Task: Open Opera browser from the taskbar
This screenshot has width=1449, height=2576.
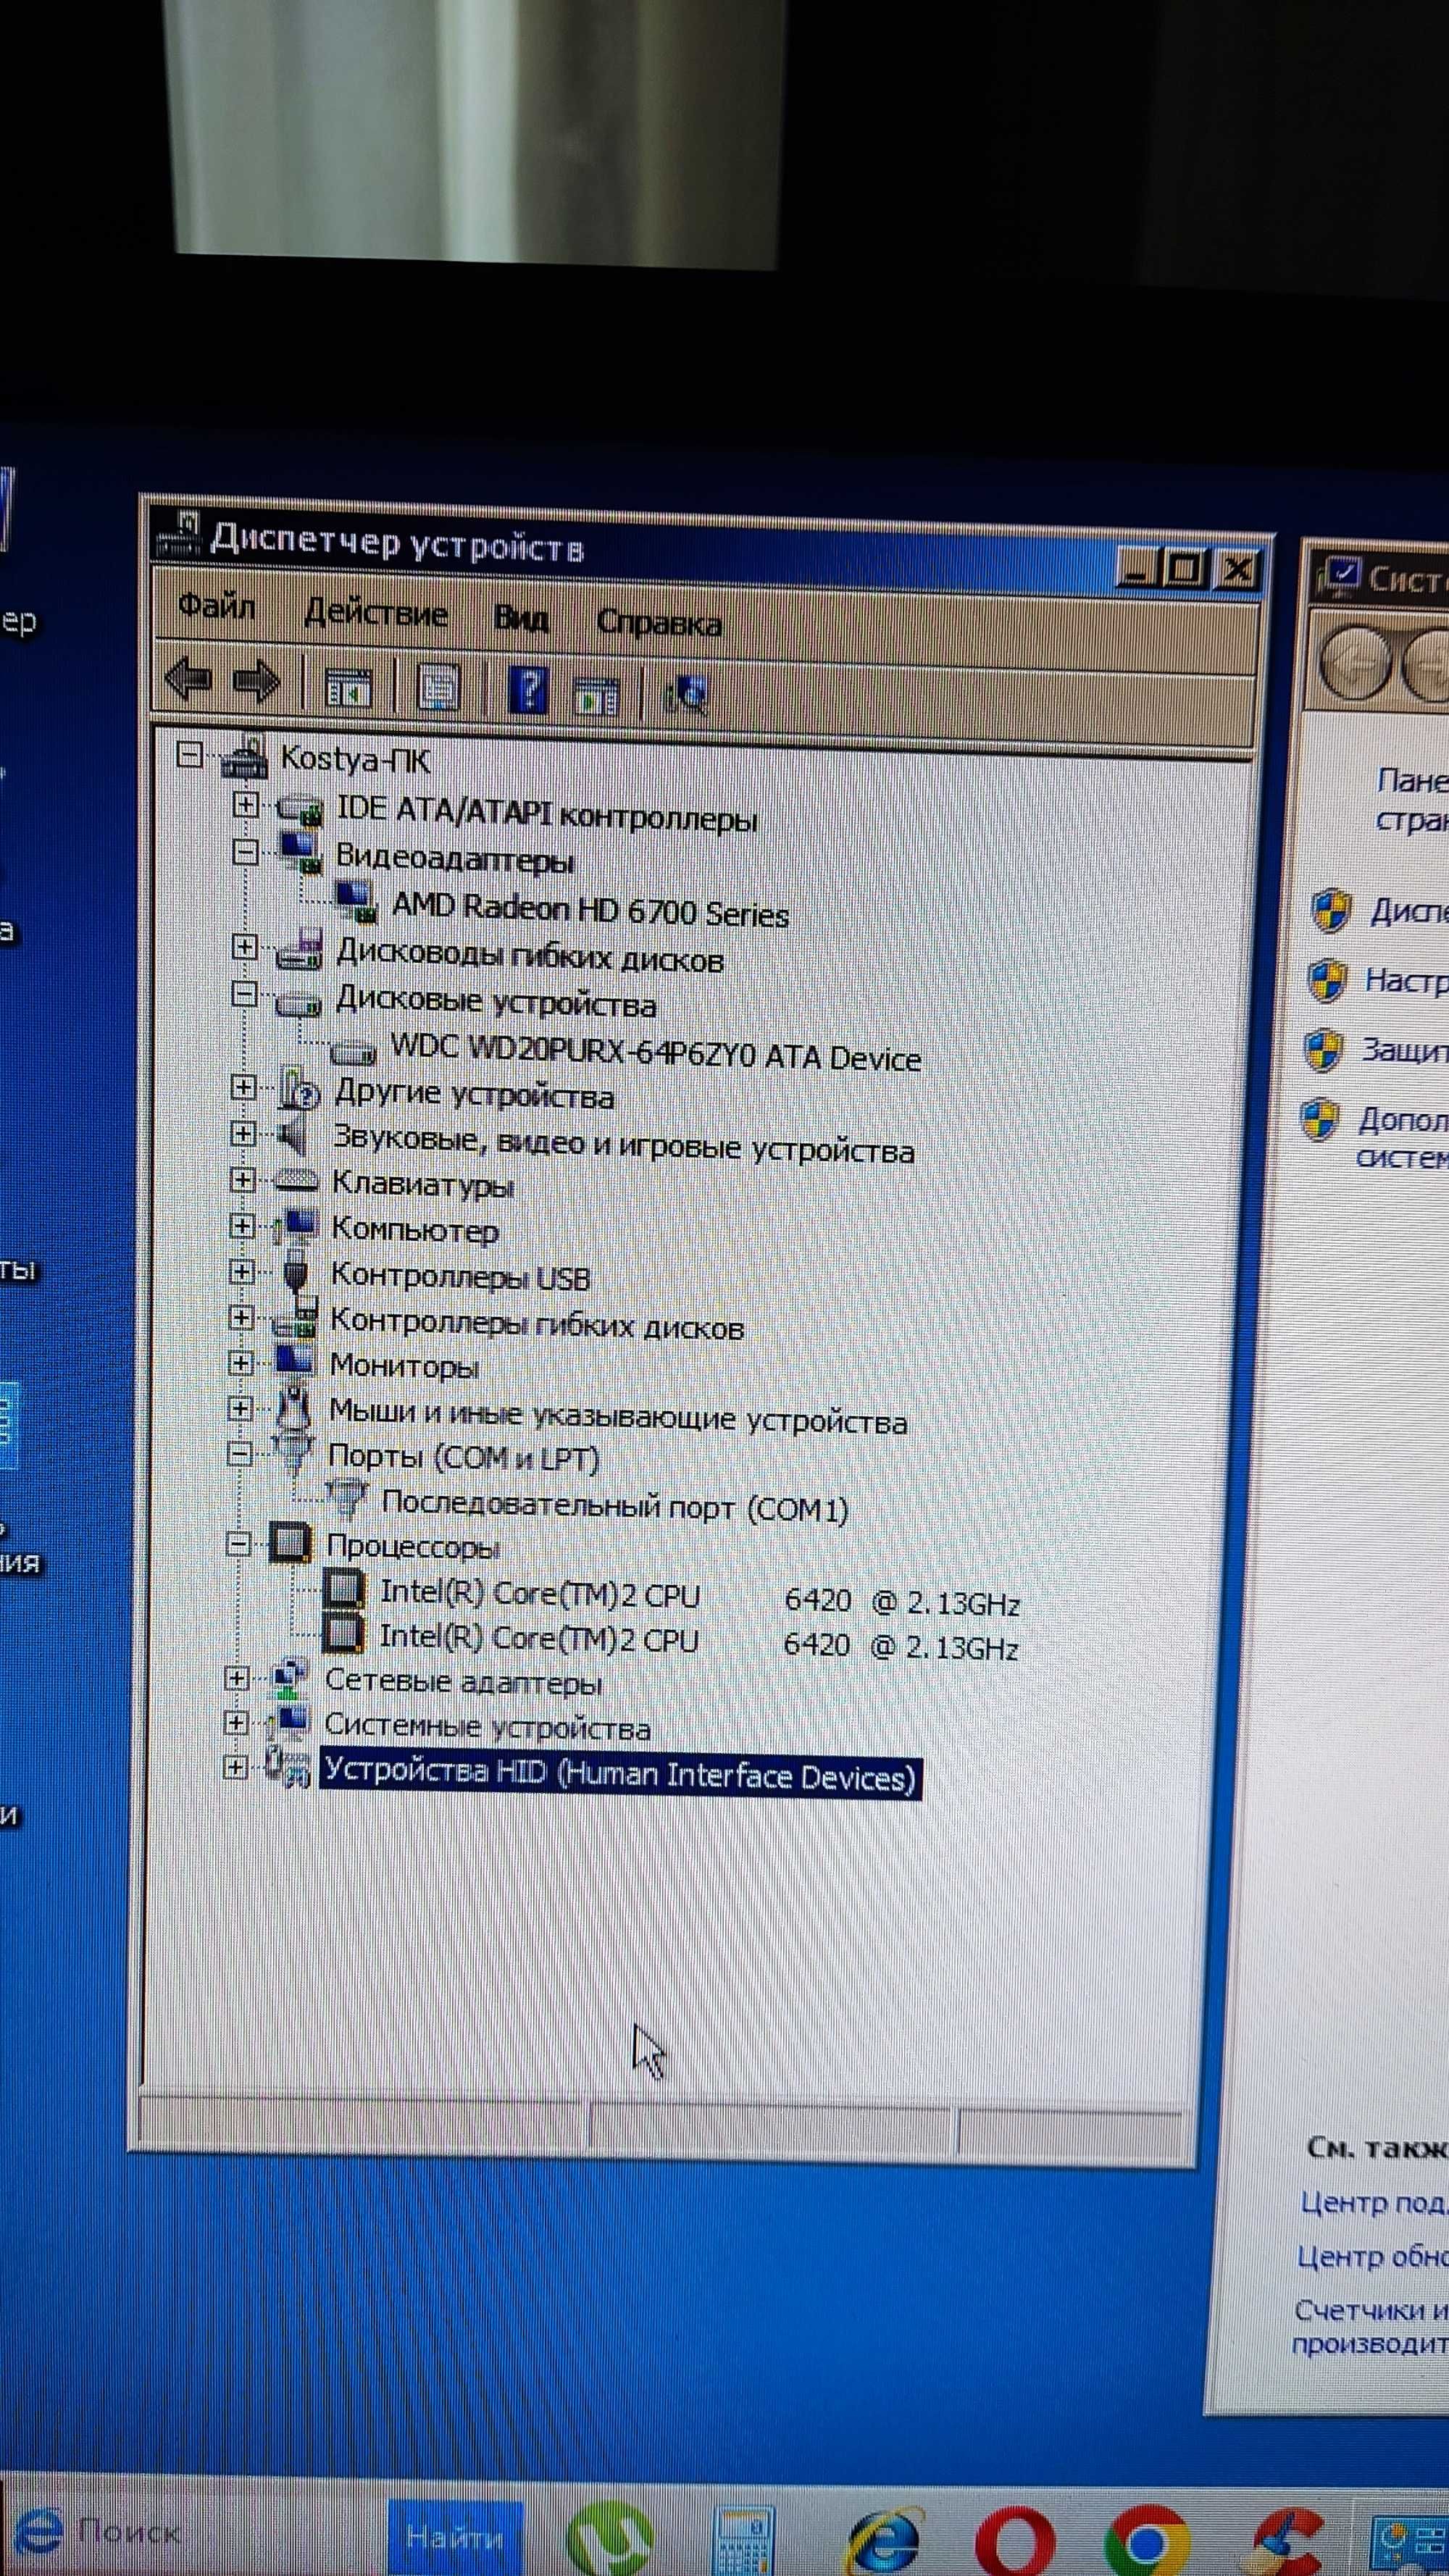Action: click(1014, 2542)
